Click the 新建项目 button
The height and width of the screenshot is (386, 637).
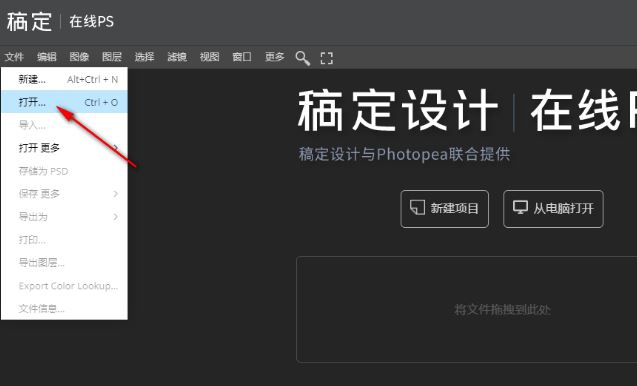(444, 209)
